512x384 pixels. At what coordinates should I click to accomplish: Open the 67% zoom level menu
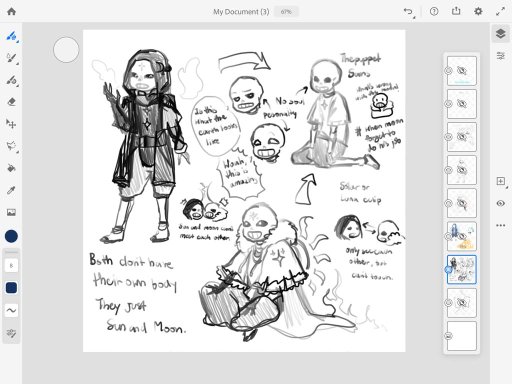click(286, 12)
